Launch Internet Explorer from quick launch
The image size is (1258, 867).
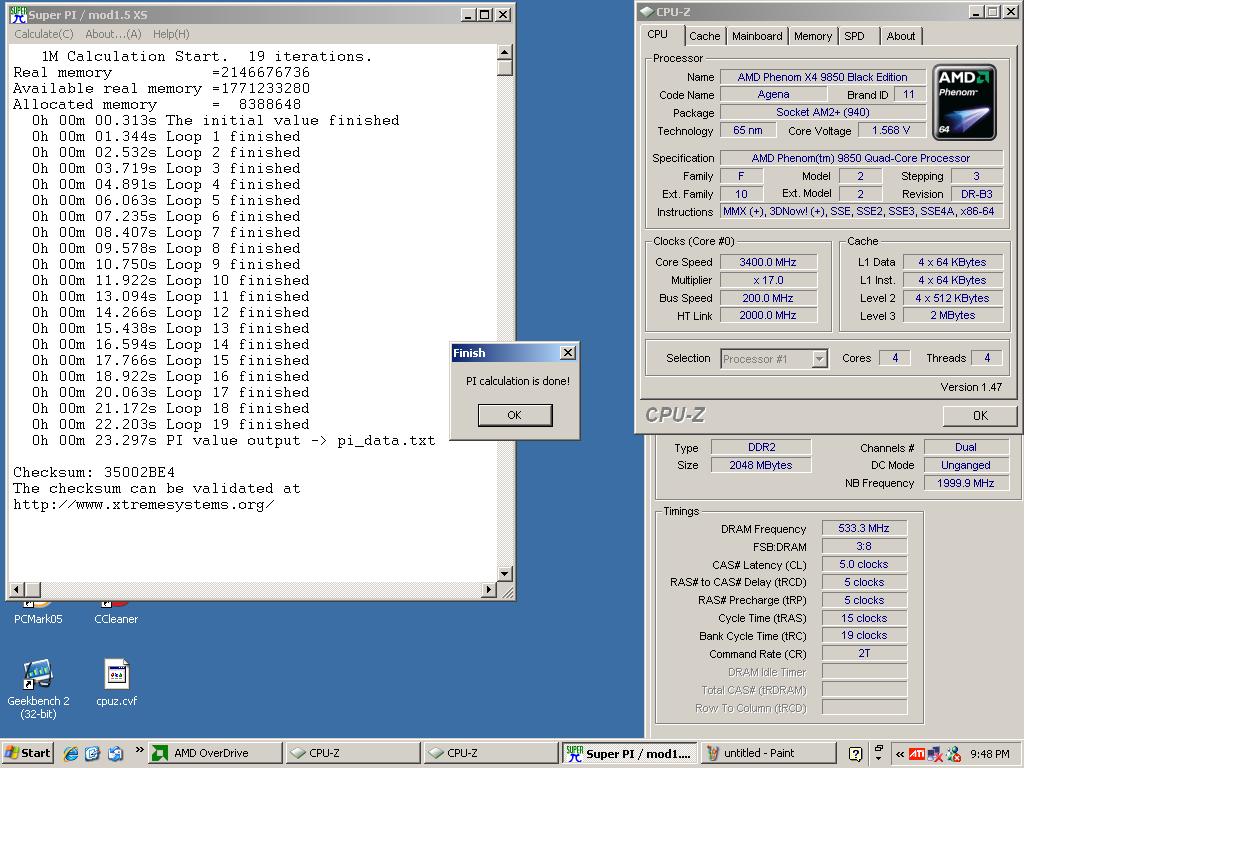click(x=71, y=754)
